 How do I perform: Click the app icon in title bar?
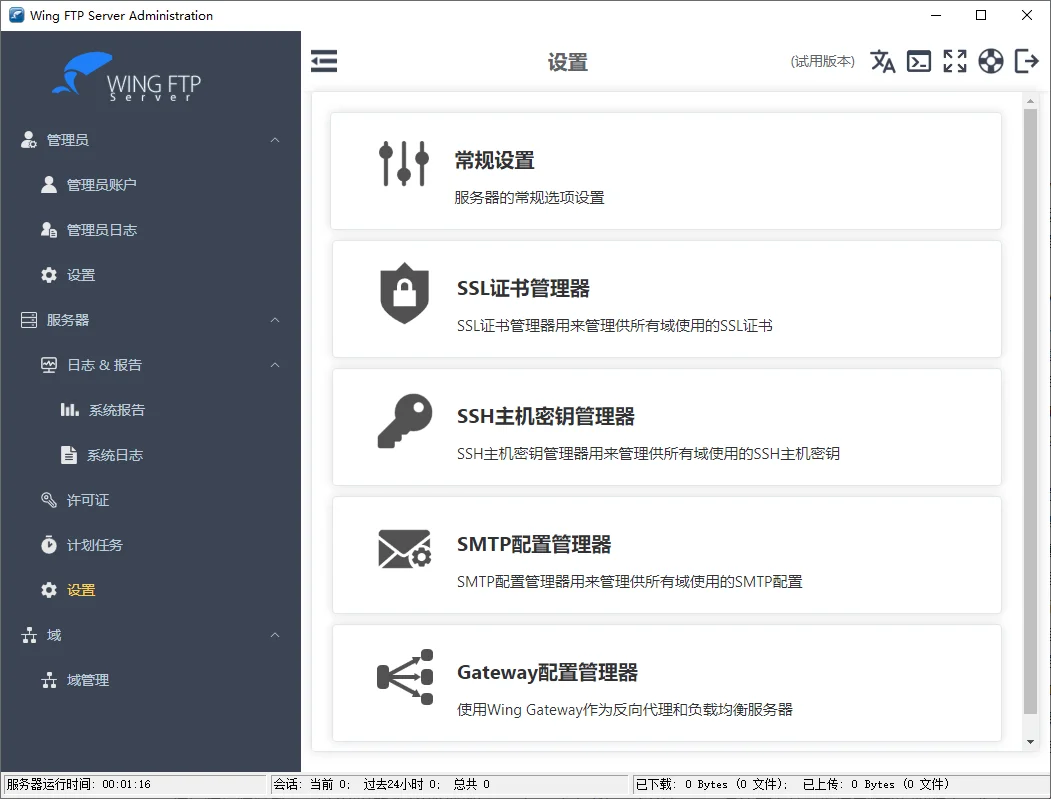(16, 15)
